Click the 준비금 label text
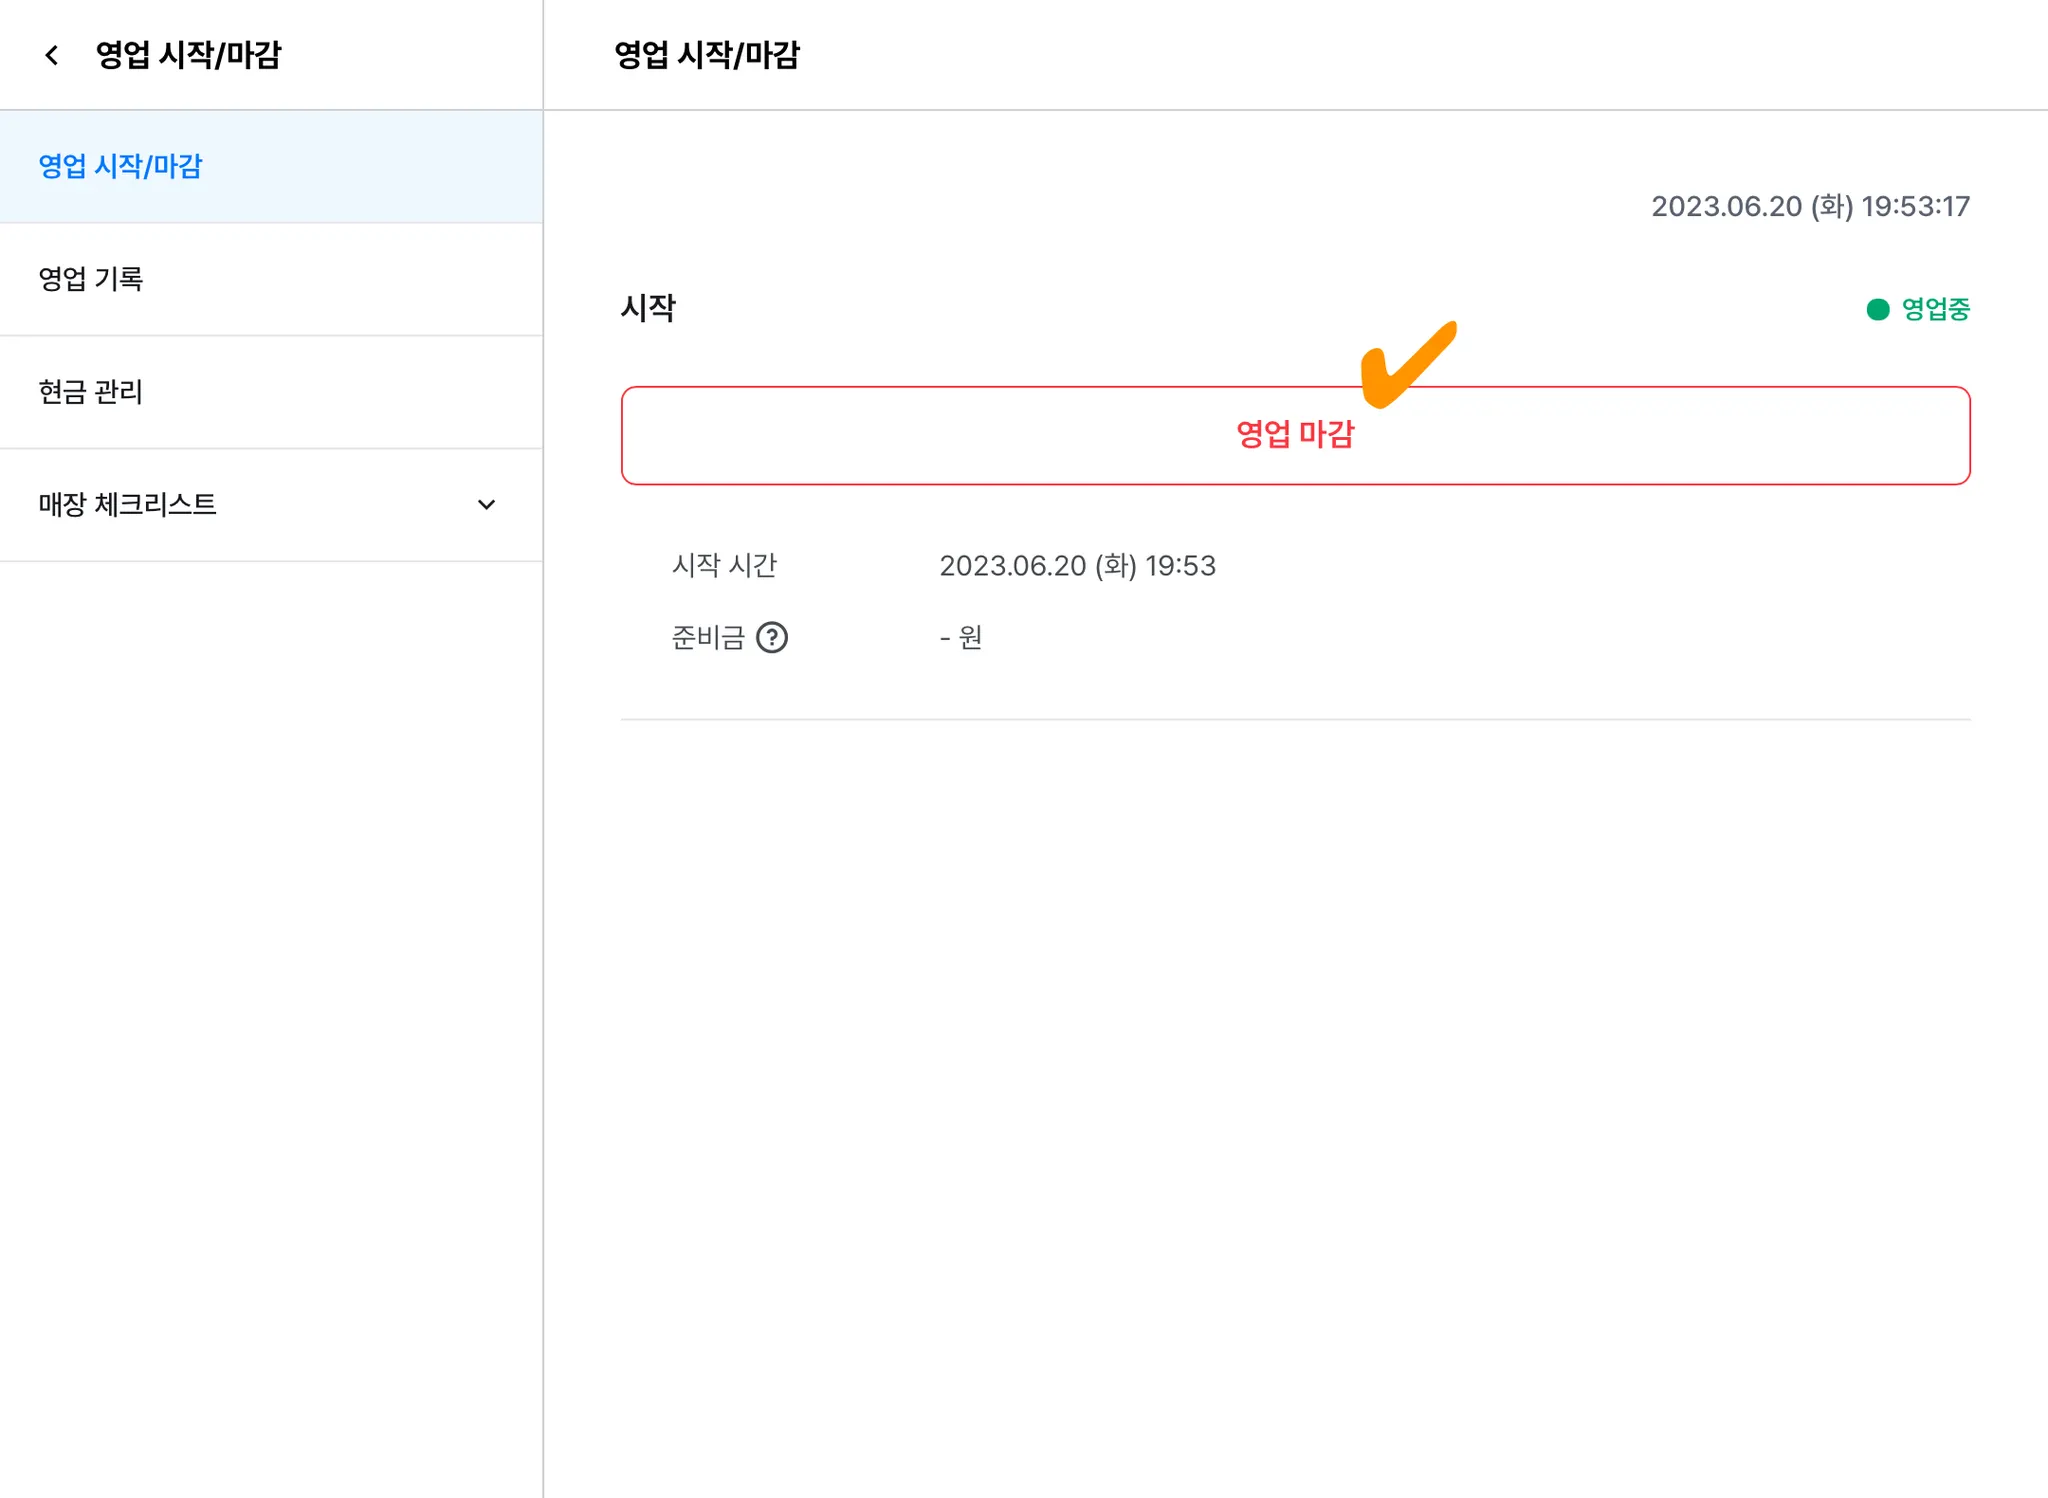2048x1498 pixels. click(708, 637)
